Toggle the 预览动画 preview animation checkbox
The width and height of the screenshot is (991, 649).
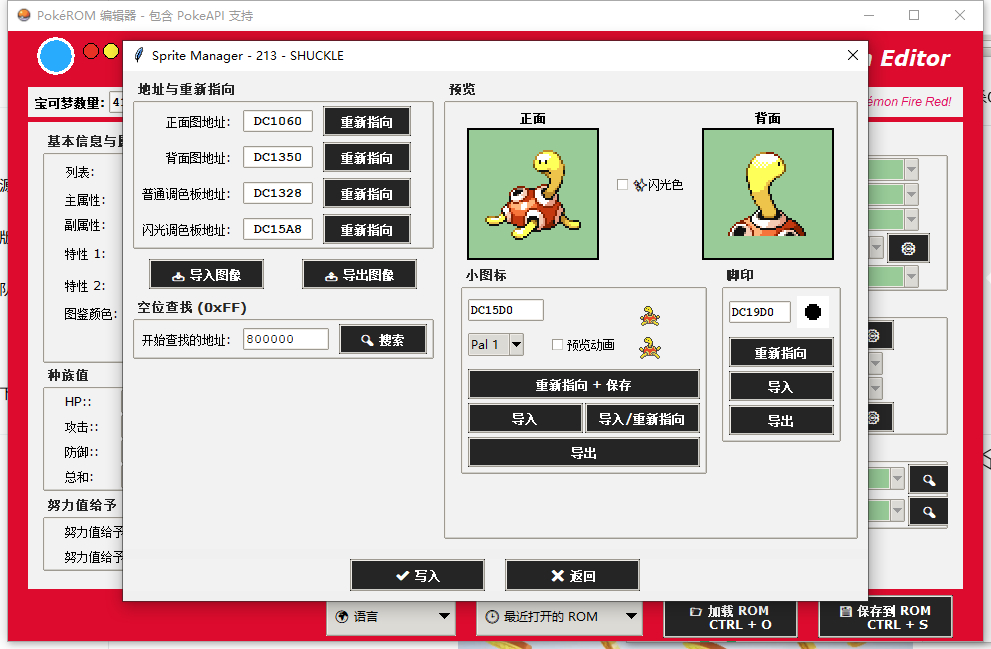pyautogui.click(x=556, y=344)
